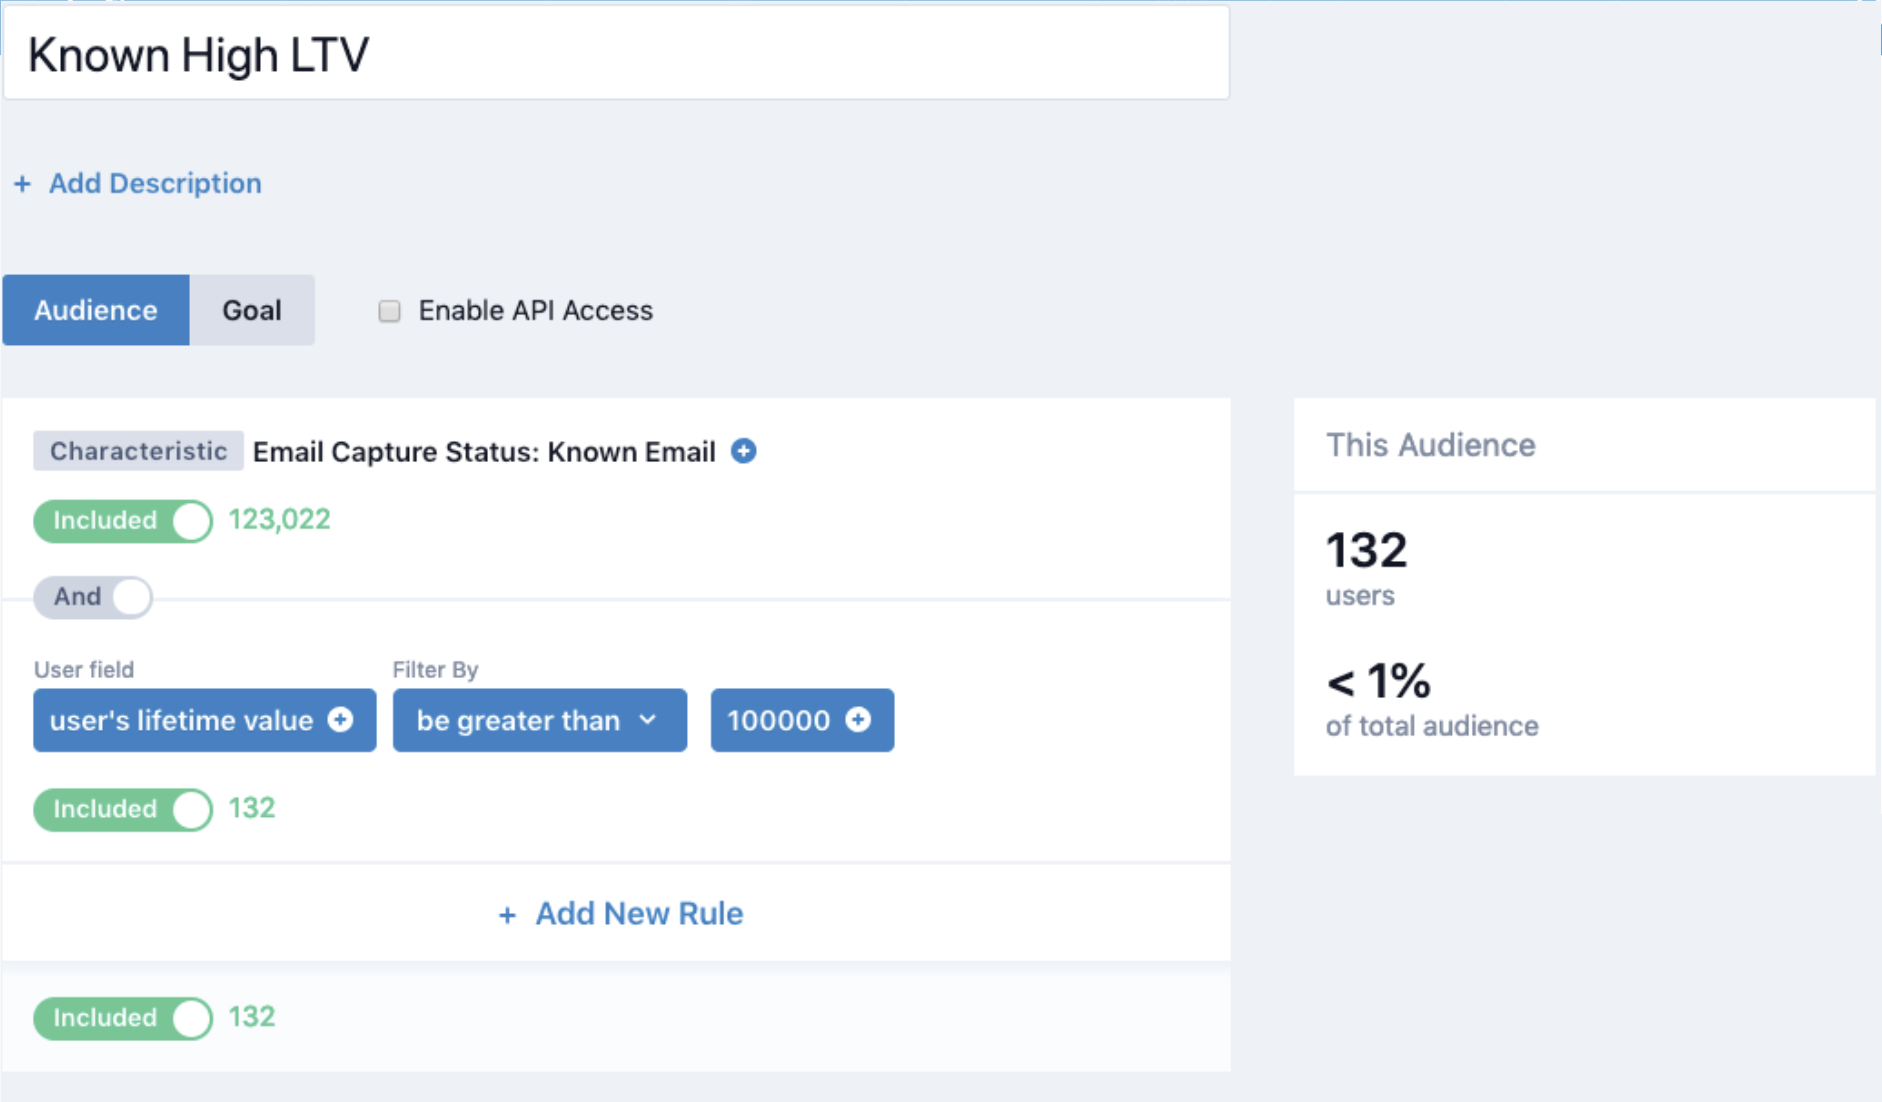Image resolution: width=1882 pixels, height=1102 pixels.
Task: Open the Goal tab
Action: click(x=252, y=310)
